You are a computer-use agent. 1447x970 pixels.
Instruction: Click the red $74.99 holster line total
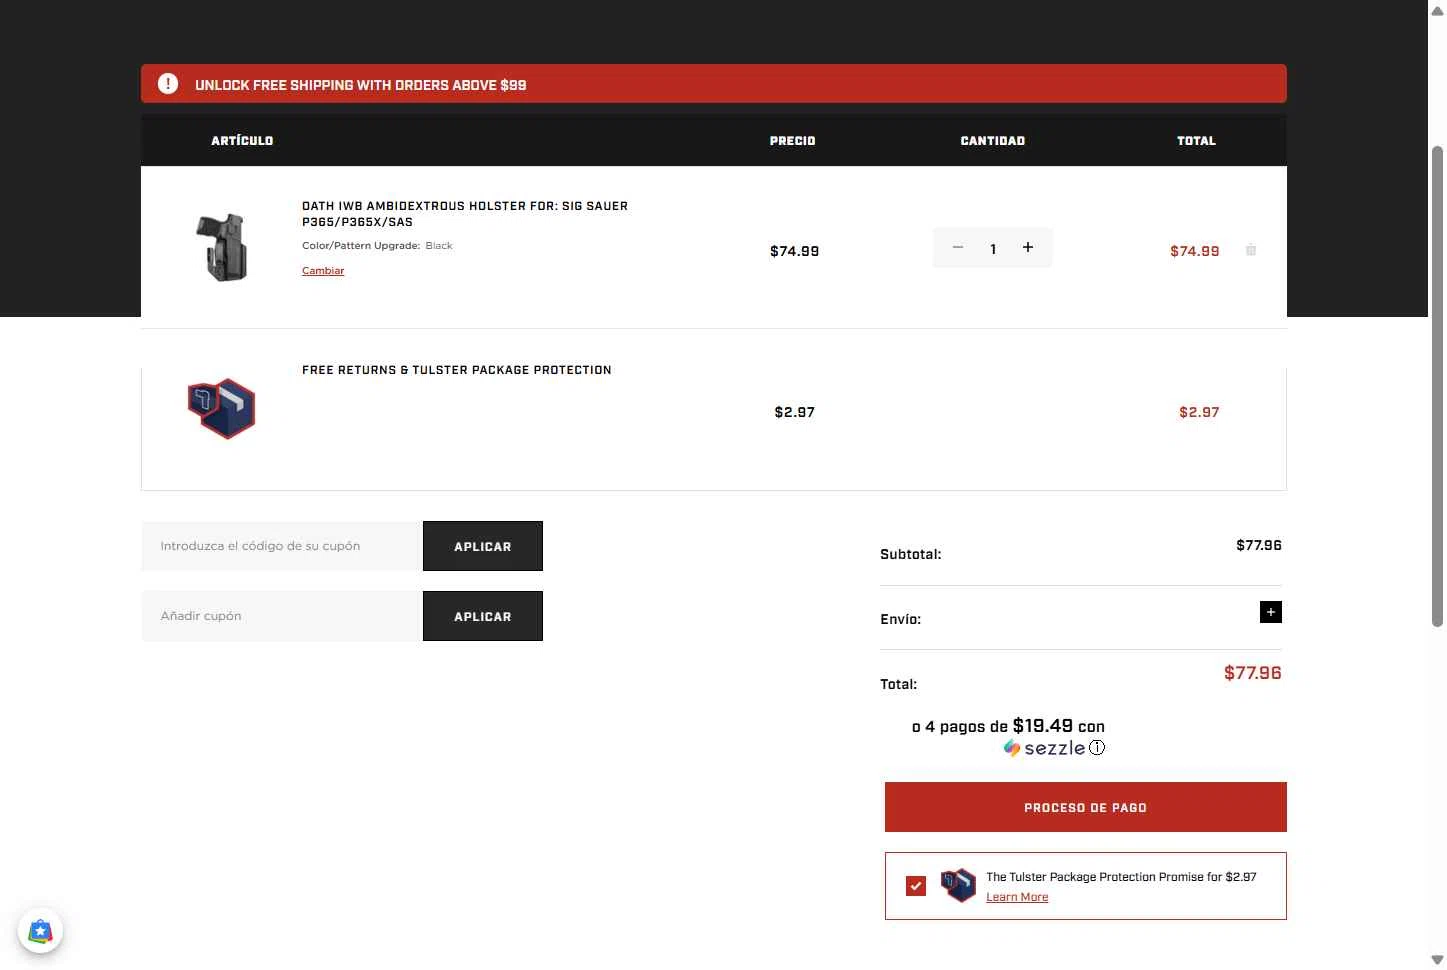tap(1195, 251)
